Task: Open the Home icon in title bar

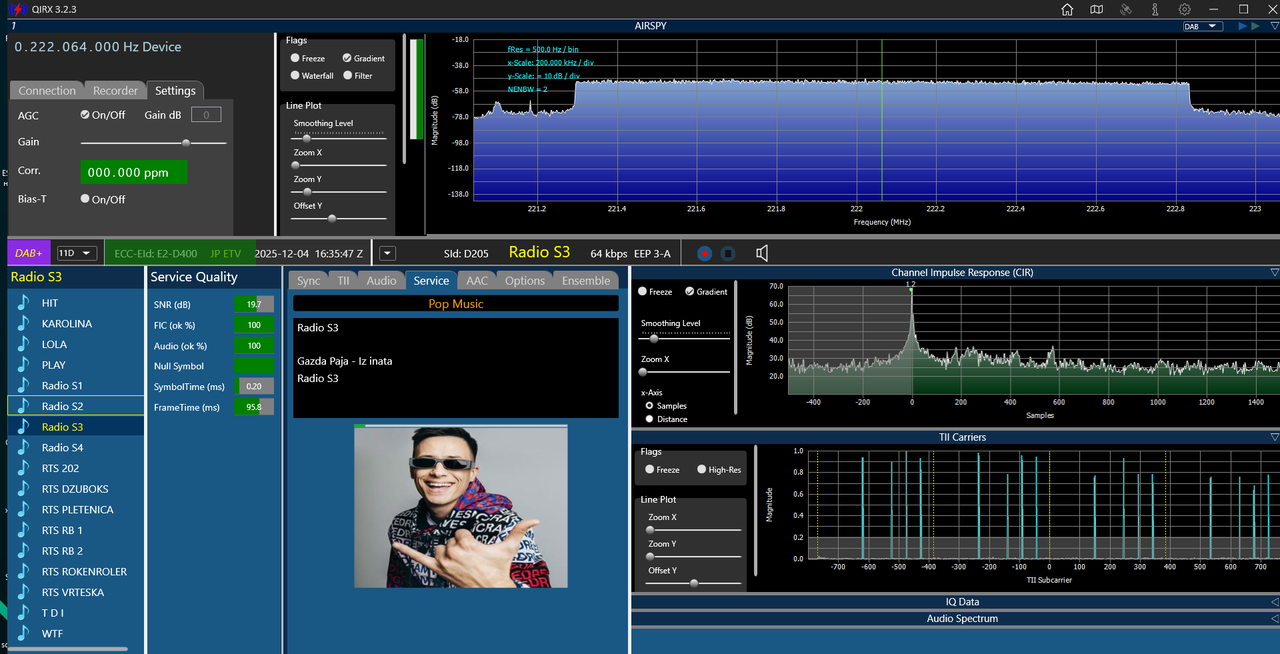Action: coord(1068,9)
